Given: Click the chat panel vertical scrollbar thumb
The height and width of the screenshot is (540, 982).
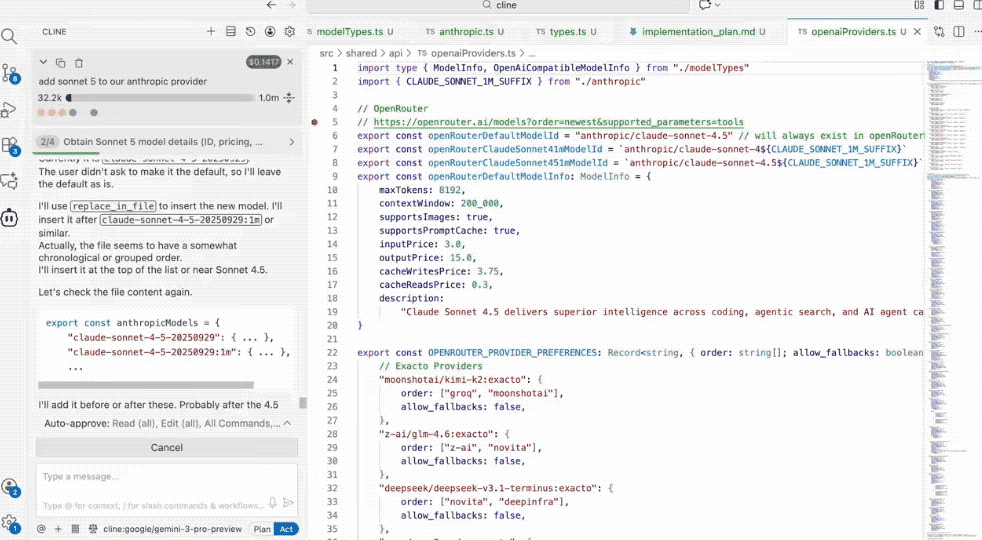Looking at the screenshot, I should coord(303,403).
